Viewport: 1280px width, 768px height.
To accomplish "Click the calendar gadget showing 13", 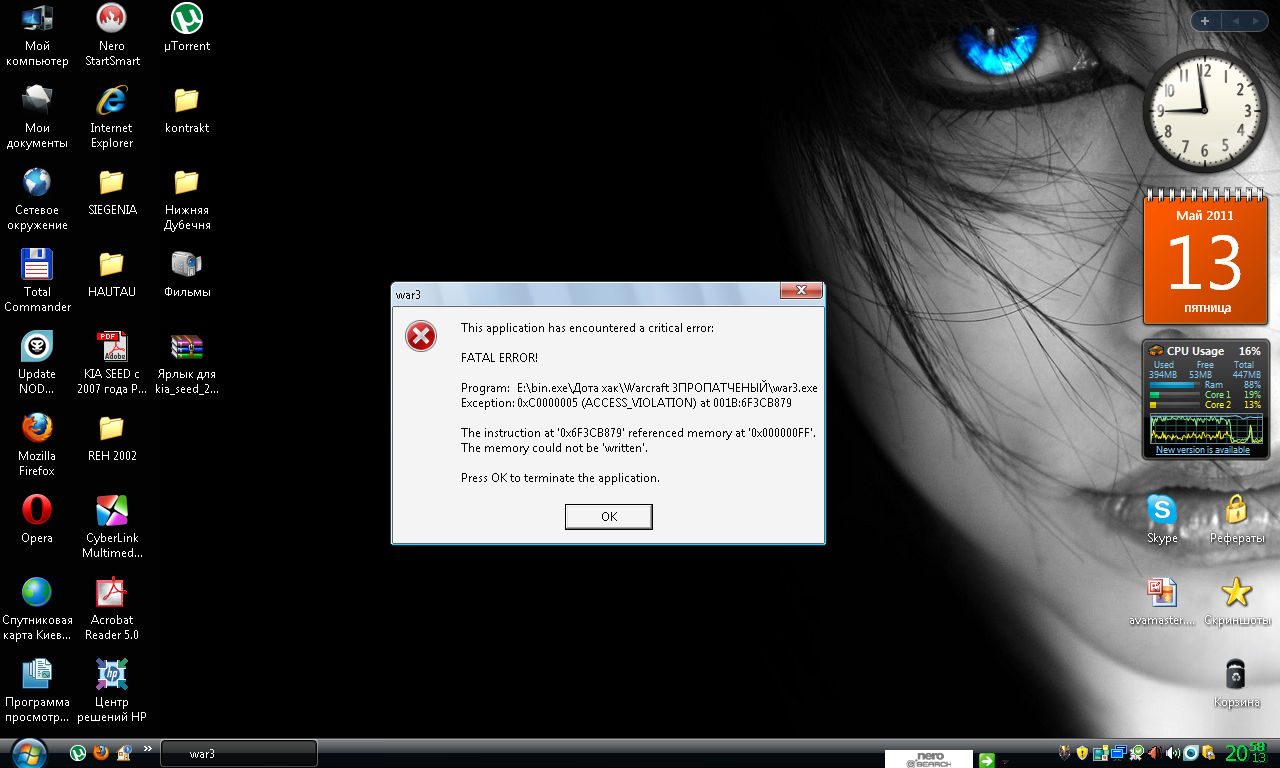I will [1205, 256].
